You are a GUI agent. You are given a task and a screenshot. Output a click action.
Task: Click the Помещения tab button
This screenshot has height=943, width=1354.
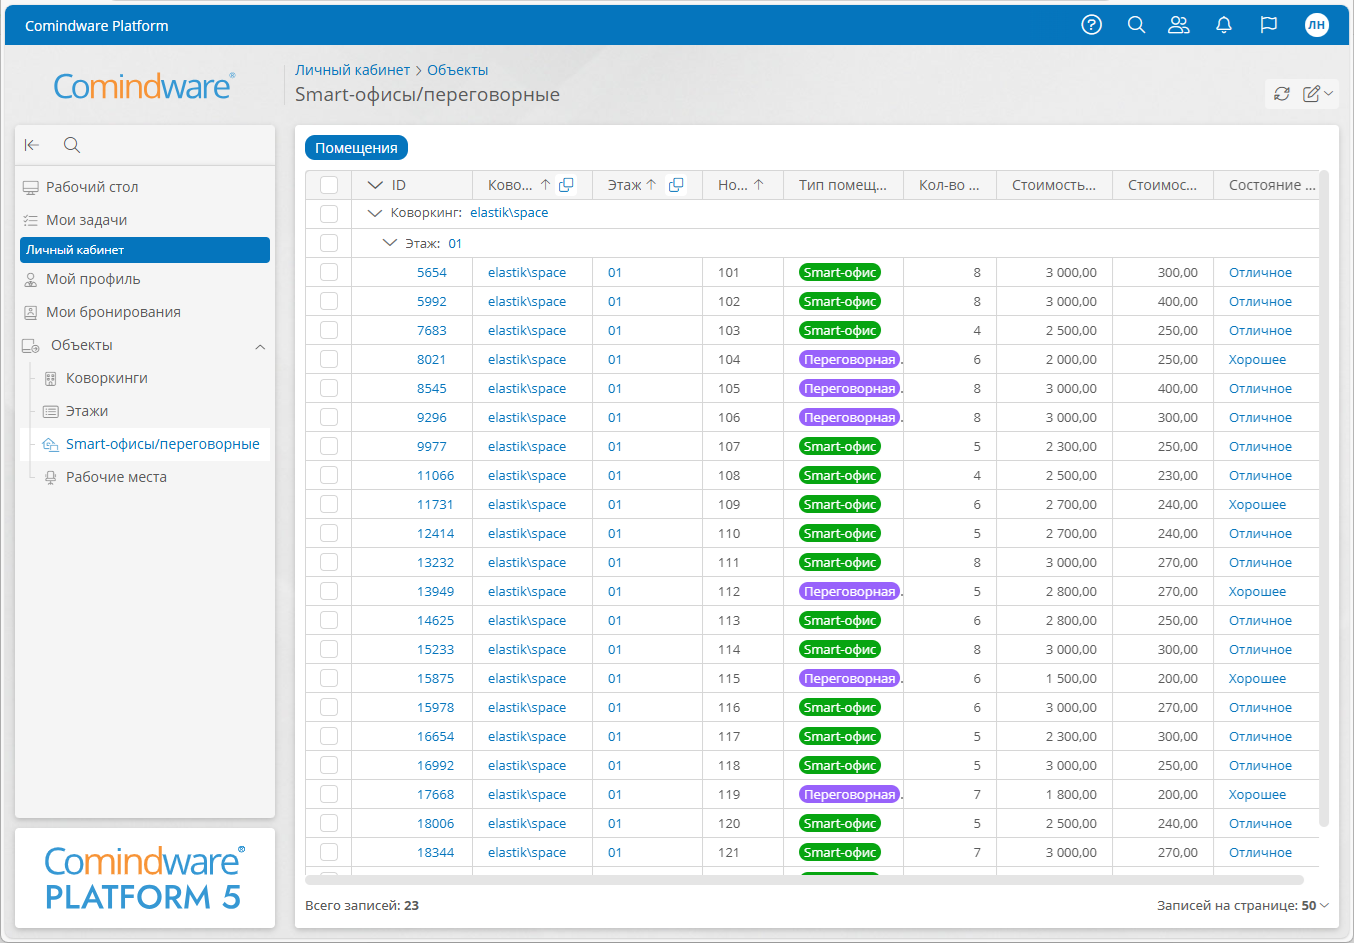click(x=356, y=148)
